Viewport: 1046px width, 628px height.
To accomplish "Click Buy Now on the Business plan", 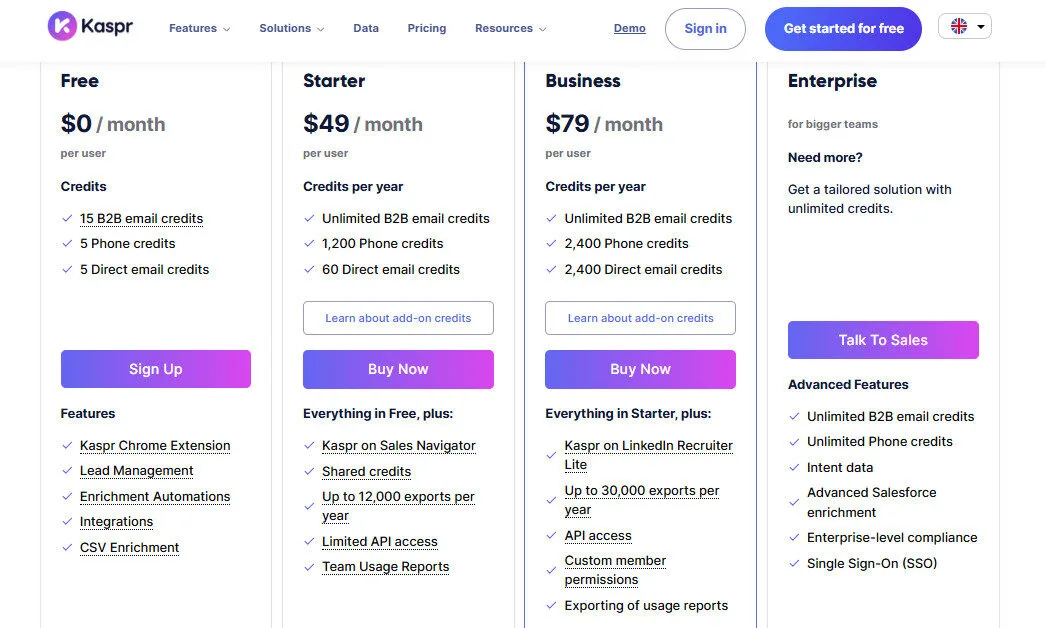I will pyautogui.click(x=640, y=369).
